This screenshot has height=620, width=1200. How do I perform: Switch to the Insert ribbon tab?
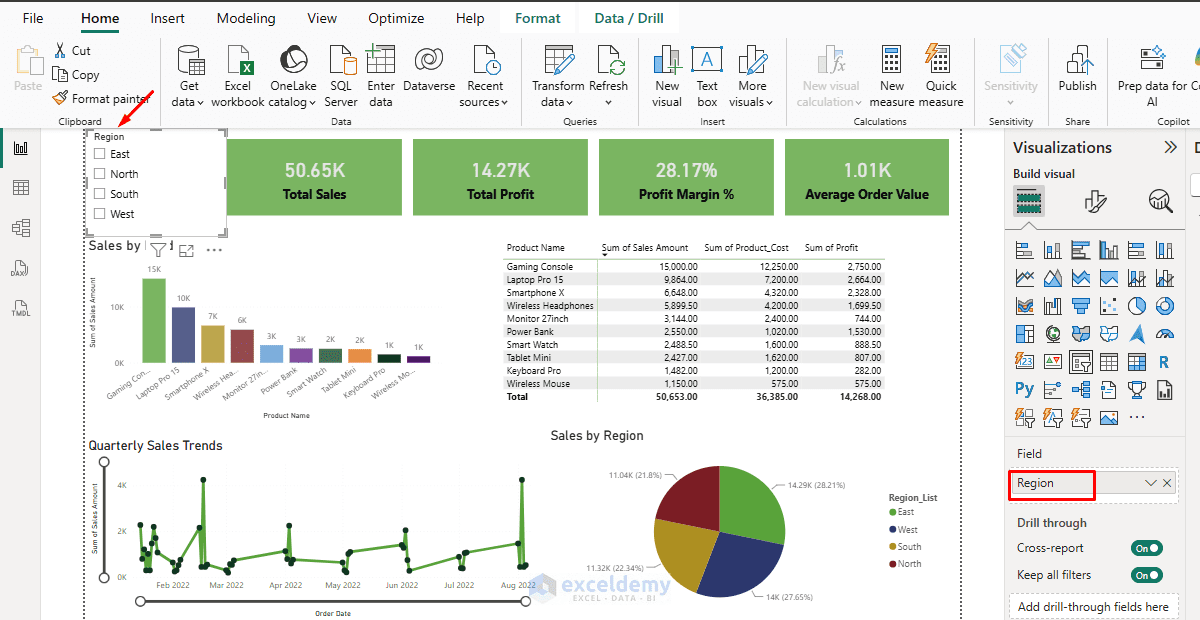coord(167,18)
